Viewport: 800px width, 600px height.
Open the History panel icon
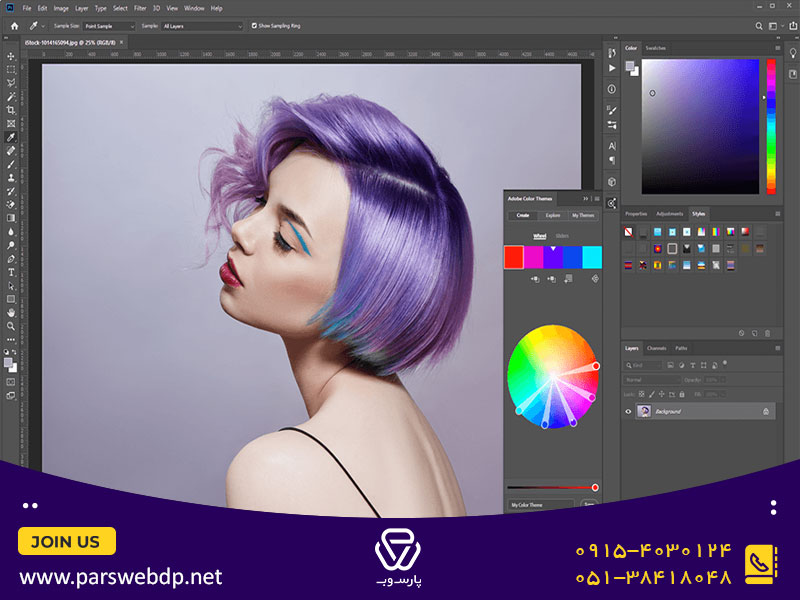pos(612,53)
